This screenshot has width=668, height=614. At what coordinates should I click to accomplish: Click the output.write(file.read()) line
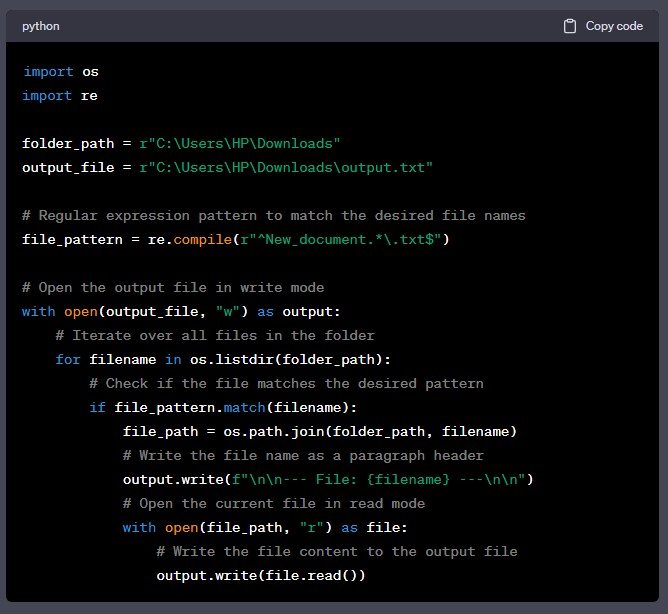260,576
